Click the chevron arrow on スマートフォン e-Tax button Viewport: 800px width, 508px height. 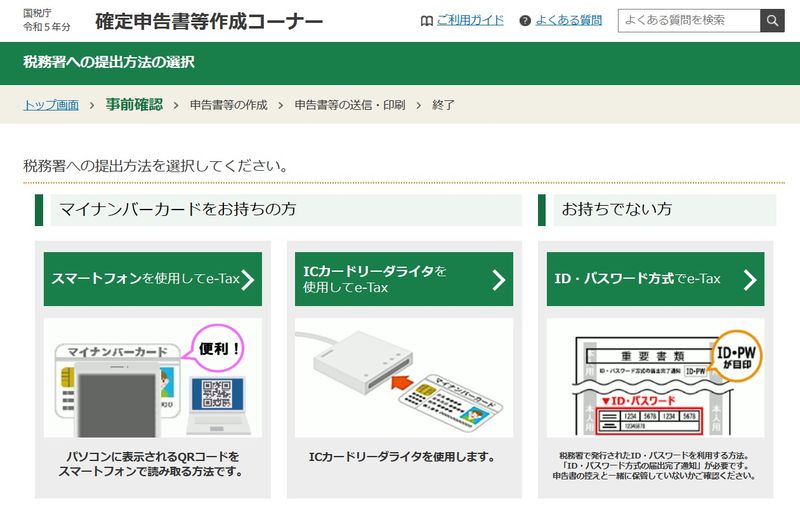pos(248,280)
